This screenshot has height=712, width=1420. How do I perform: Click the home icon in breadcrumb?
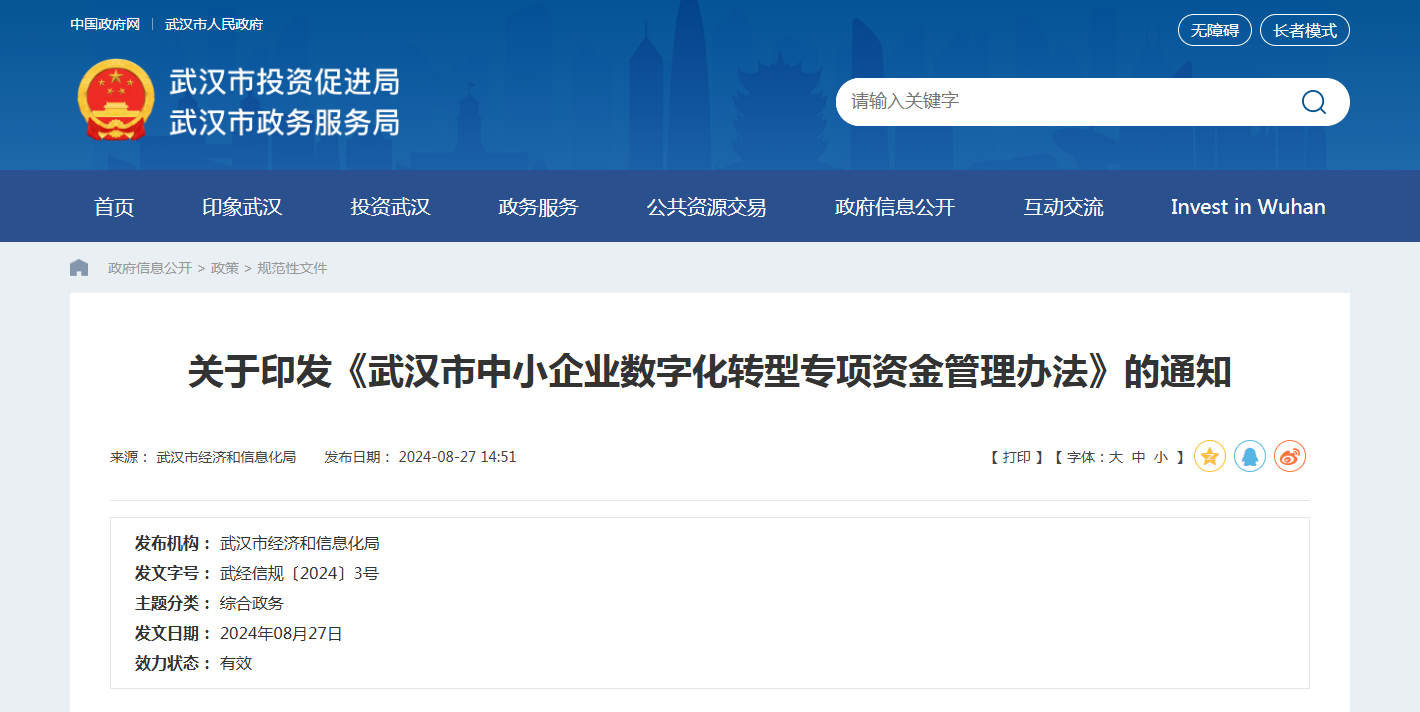(x=79, y=268)
